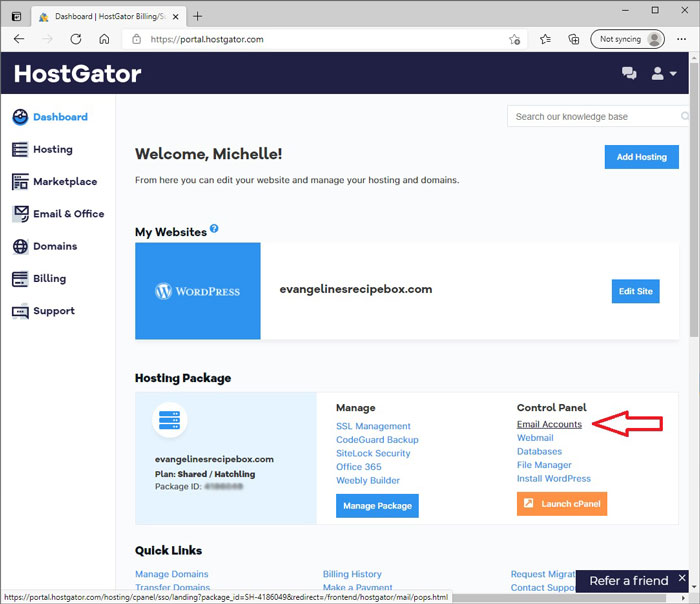Click the browser refresh button
The image size is (700, 604).
76,39
